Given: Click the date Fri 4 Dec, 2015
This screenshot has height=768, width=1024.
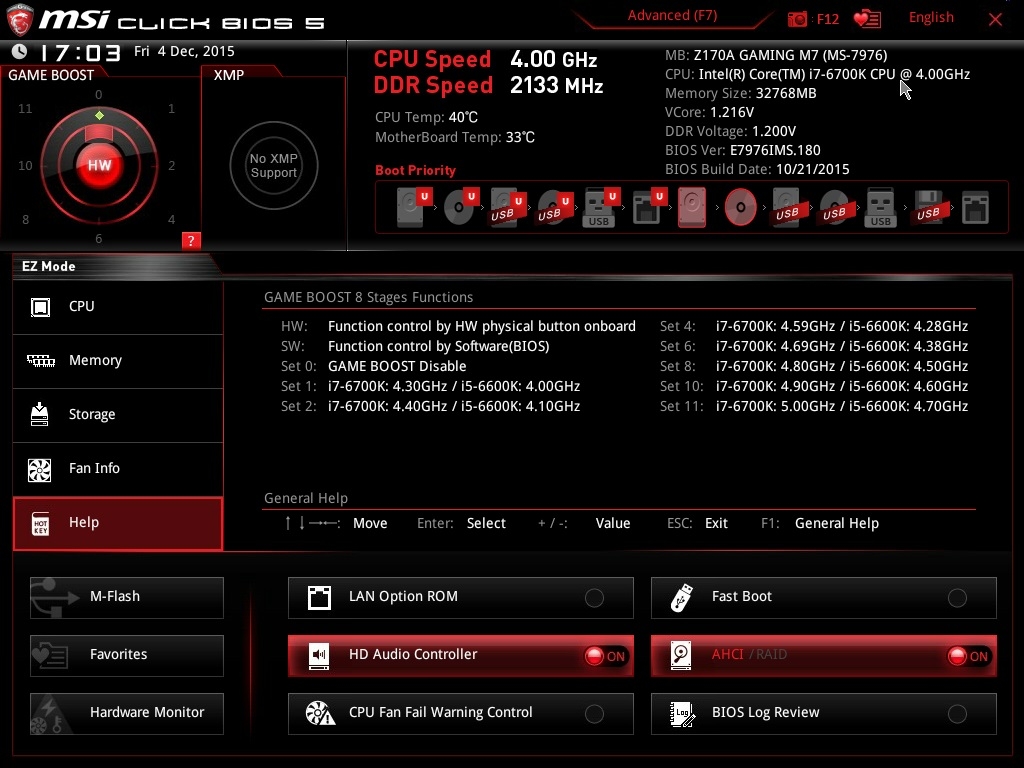Looking at the screenshot, I should click(184, 51).
